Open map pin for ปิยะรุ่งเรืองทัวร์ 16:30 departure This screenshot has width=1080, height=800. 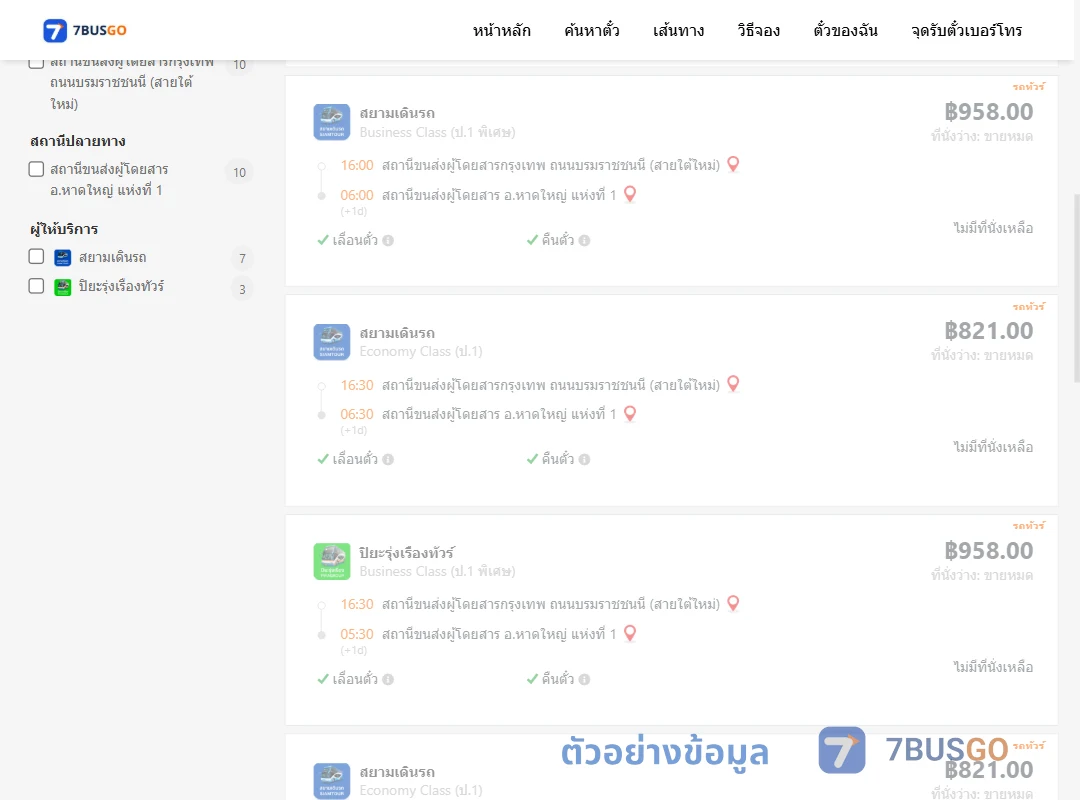734,603
